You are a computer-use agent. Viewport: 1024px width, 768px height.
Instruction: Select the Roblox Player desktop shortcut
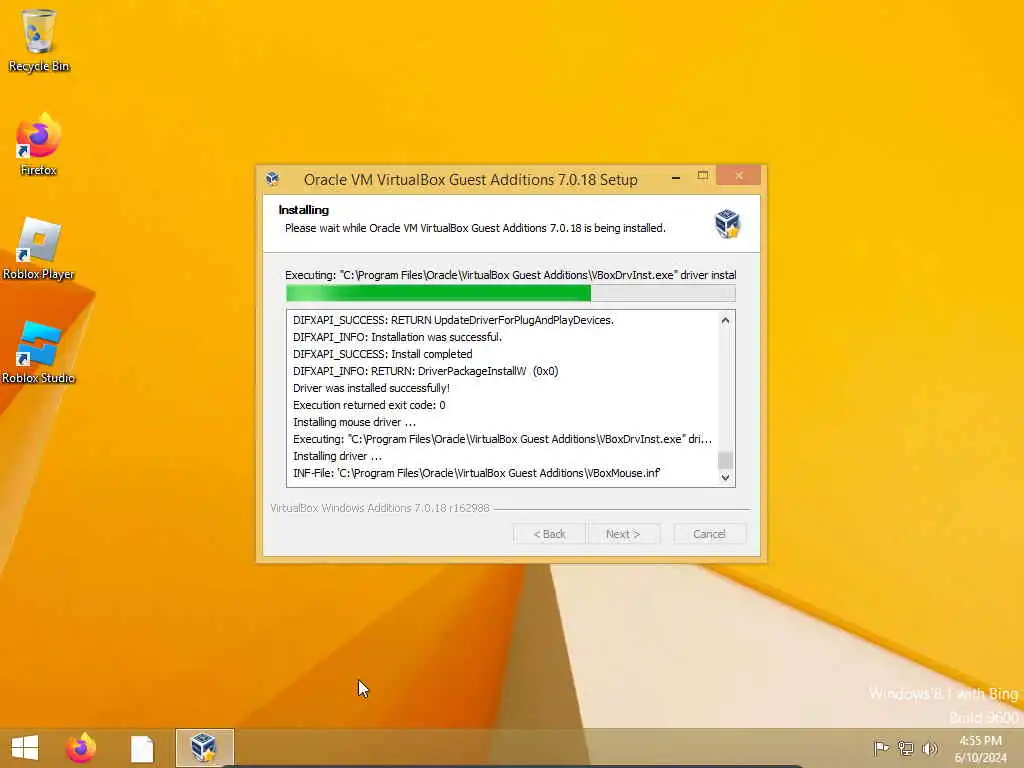pyautogui.click(x=39, y=249)
